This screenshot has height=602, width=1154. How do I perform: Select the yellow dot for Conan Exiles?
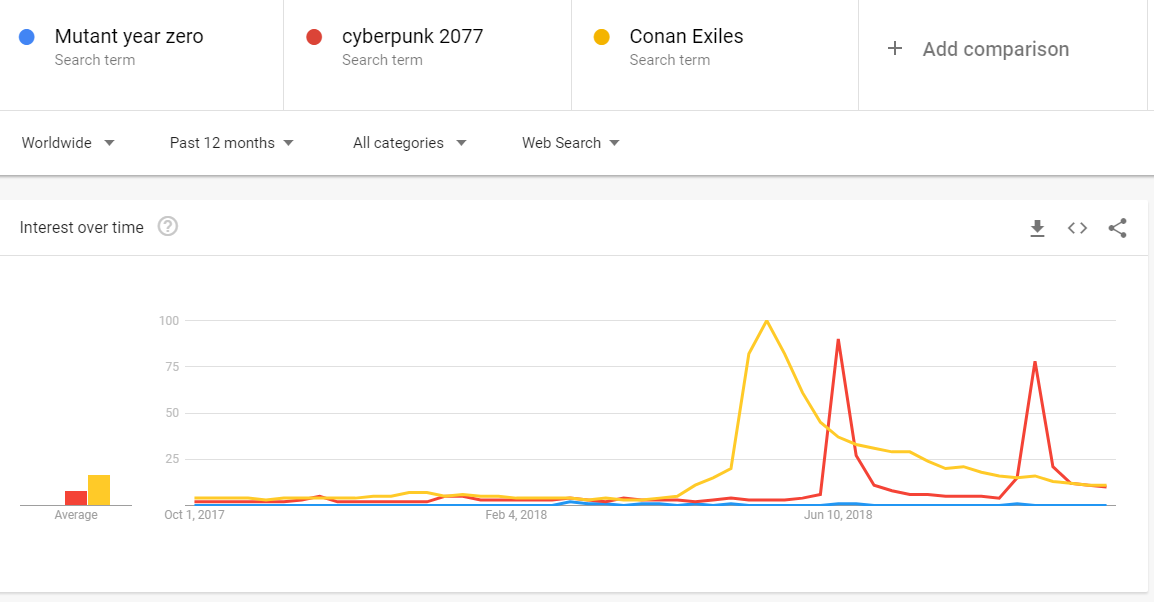(x=602, y=37)
